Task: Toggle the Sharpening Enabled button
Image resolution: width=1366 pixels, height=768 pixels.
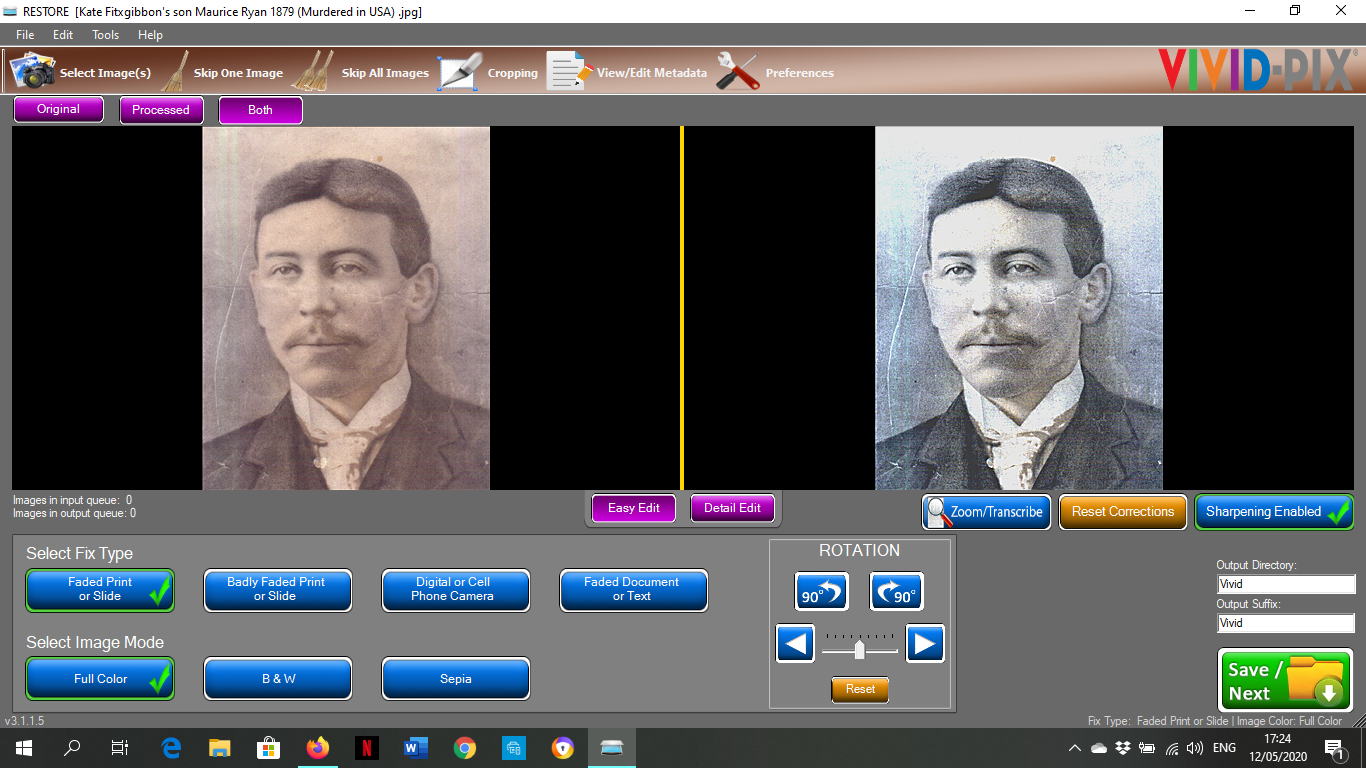Action: coord(1273,512)
